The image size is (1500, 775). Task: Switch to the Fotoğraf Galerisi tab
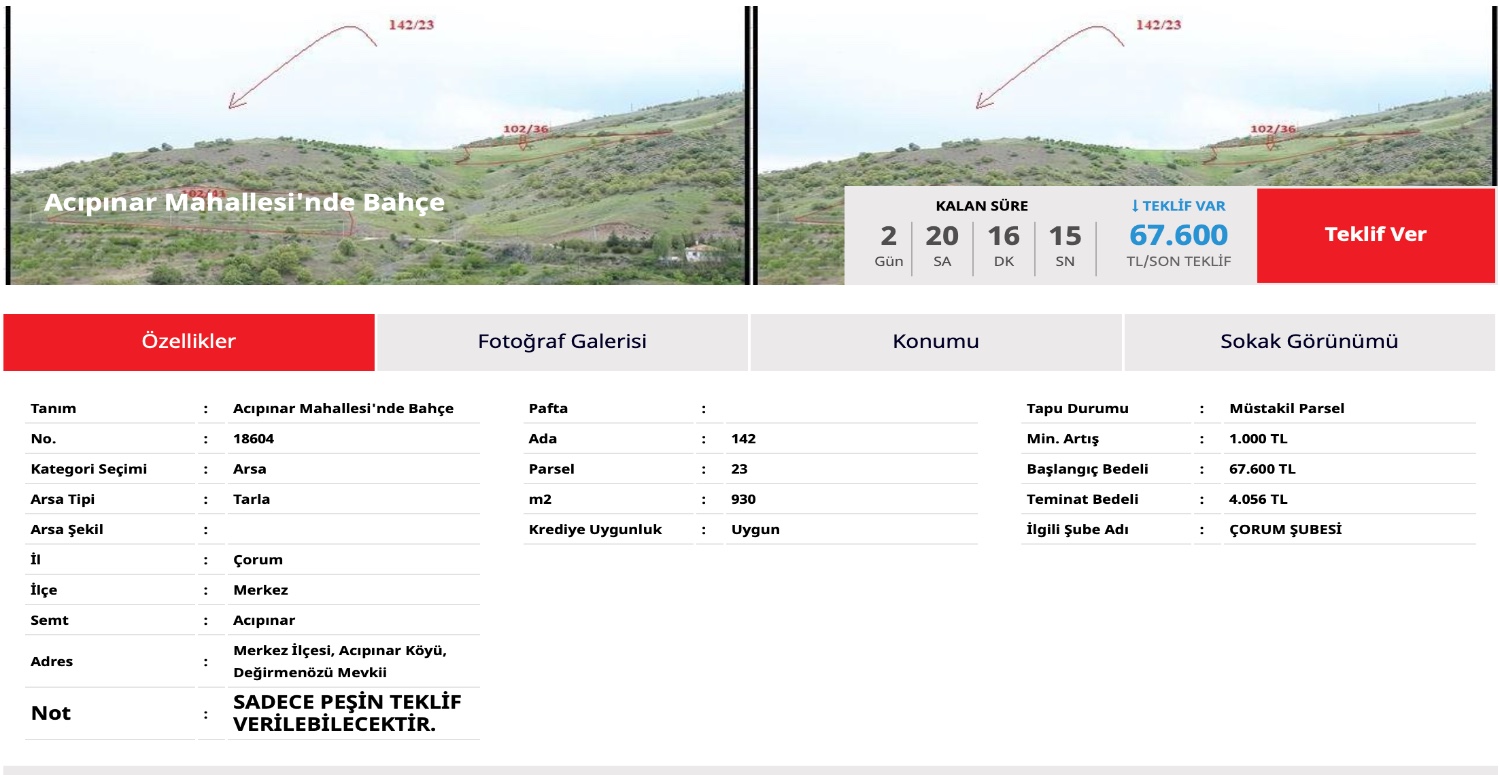(x=562, y=342)
